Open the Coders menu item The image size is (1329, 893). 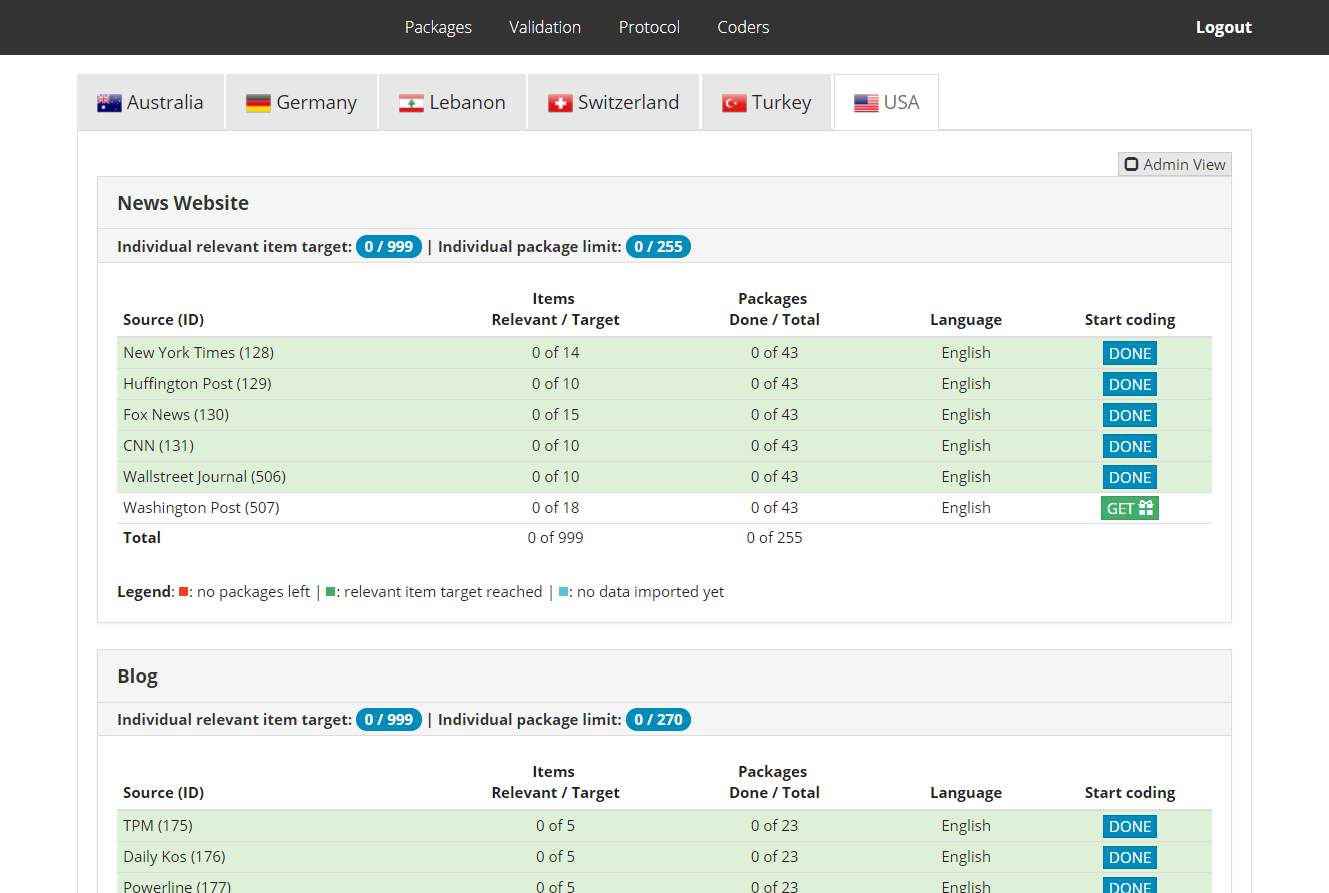[743, 27]
